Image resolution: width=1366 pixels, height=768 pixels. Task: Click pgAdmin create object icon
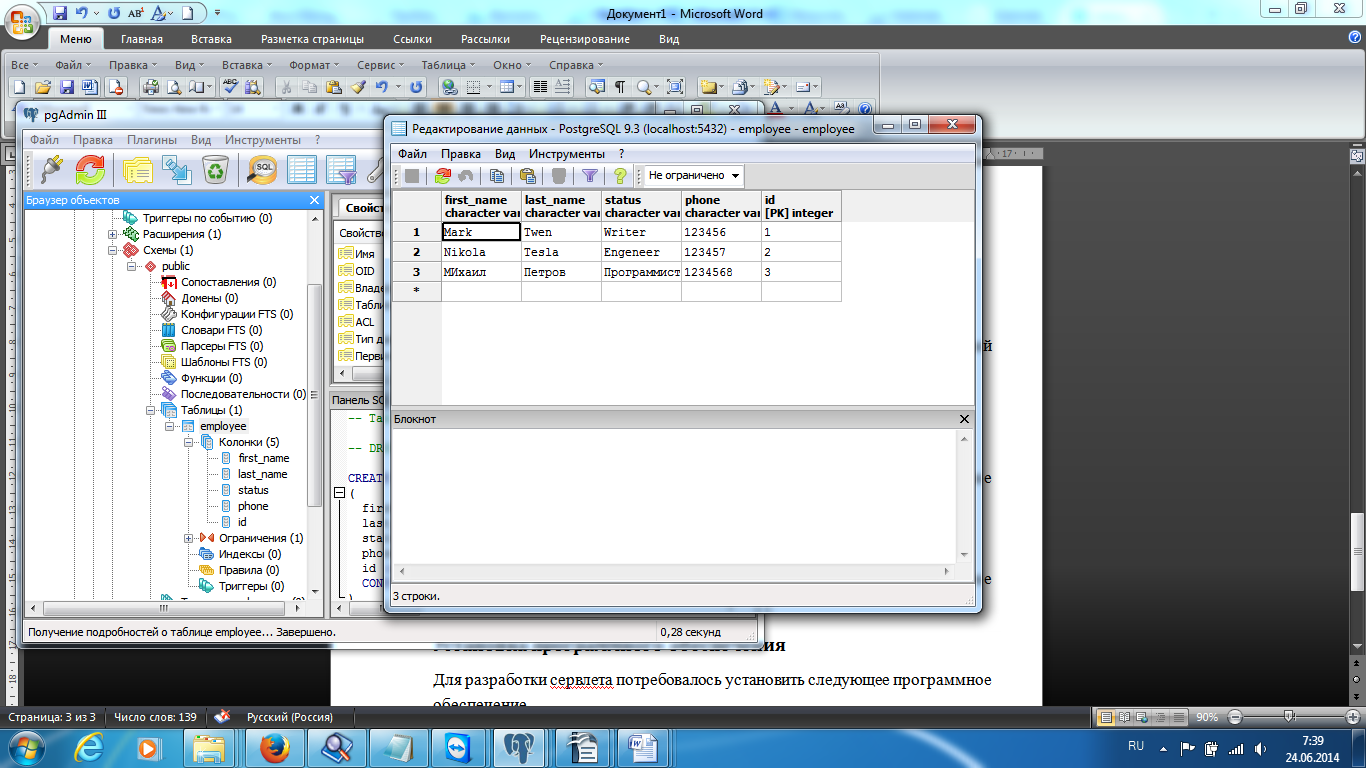(176, 170)
